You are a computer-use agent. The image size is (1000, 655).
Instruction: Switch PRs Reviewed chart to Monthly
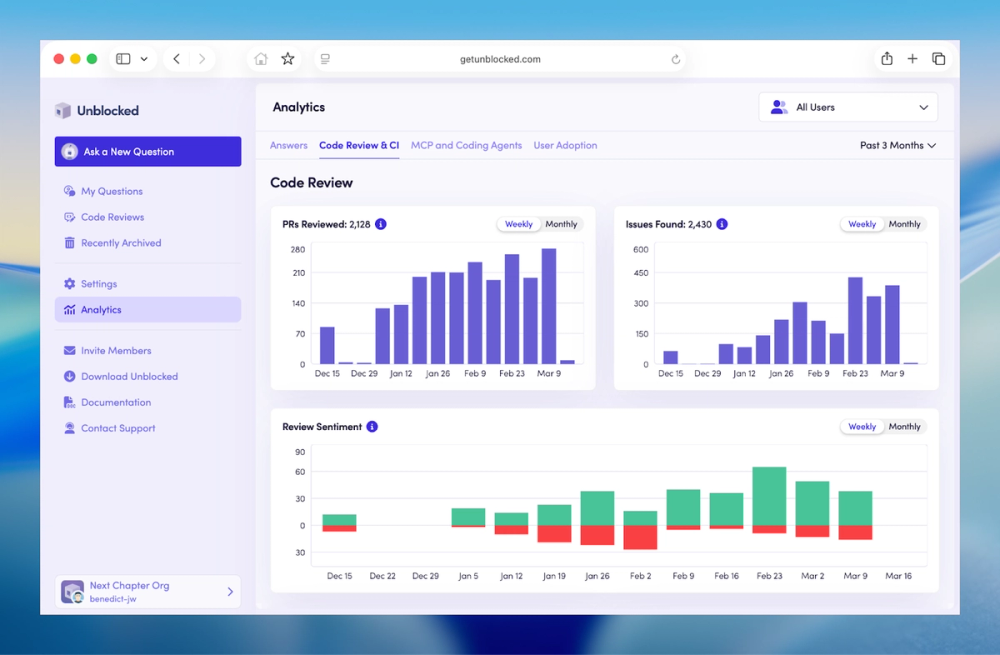pos(561,224)
